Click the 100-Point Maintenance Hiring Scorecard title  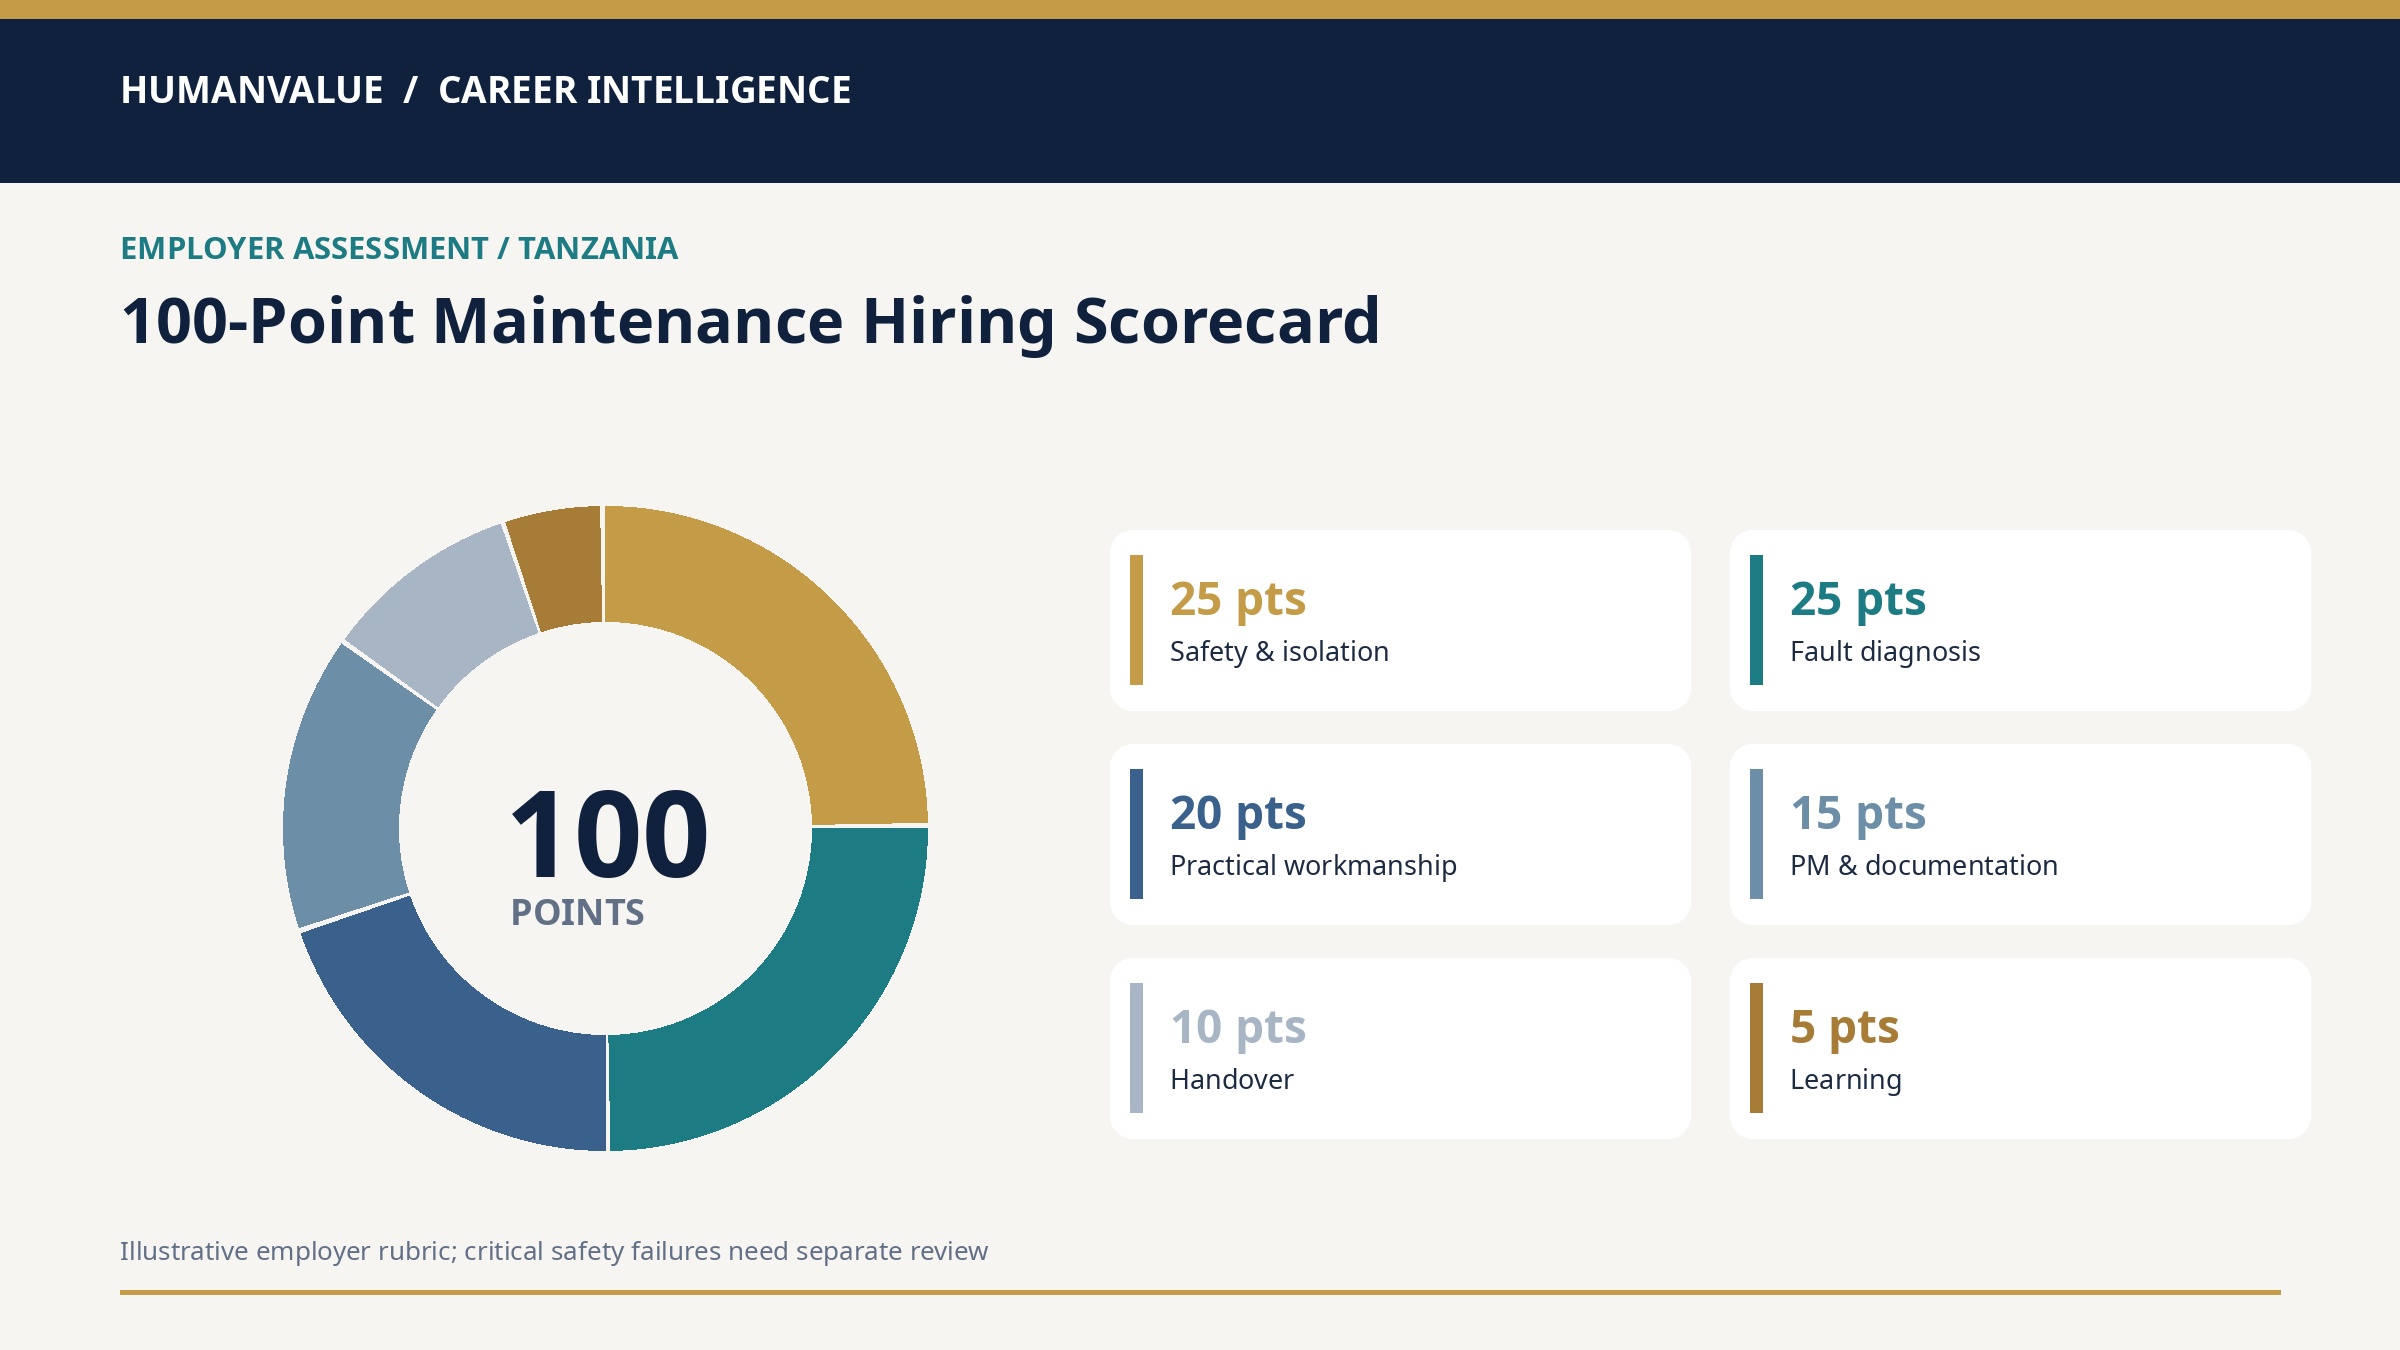(750, 321)
